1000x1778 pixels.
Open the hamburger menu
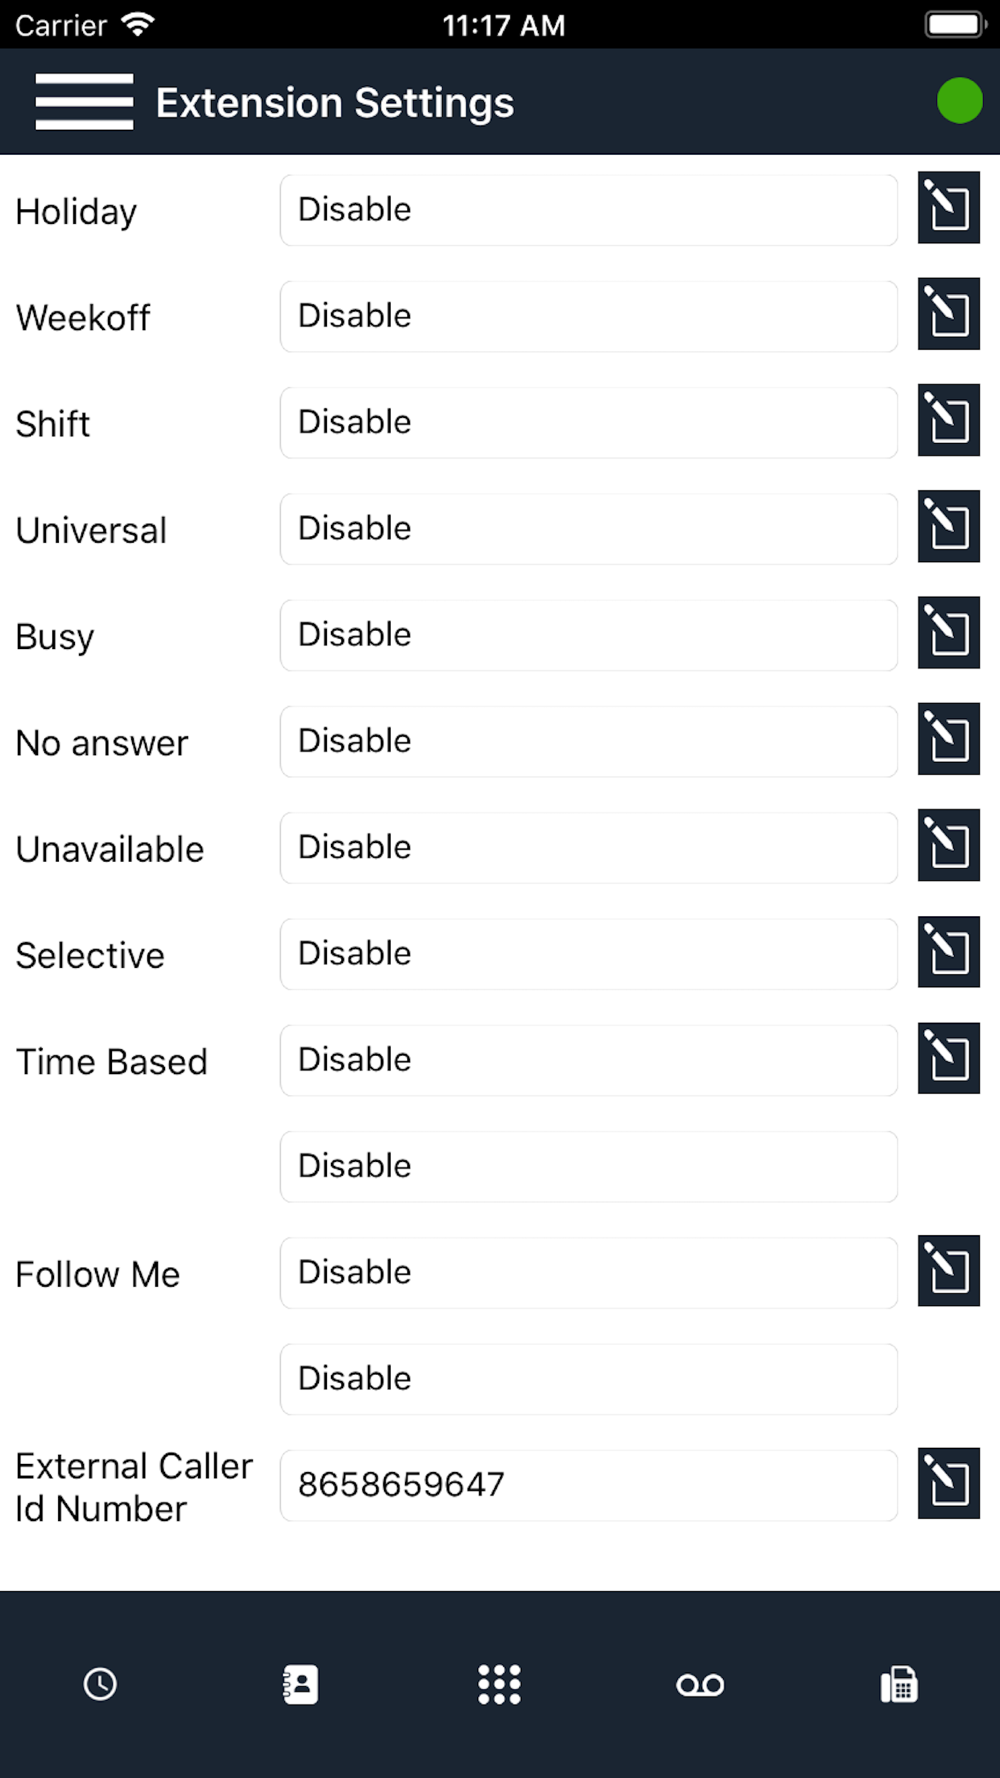pyautogui.click(x=84, y=102)
